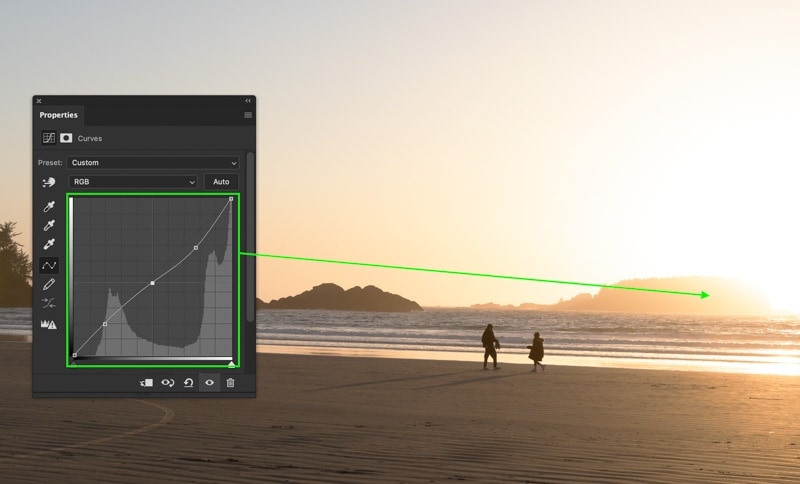Reset curves to adjustment defaults

(188, 382)
